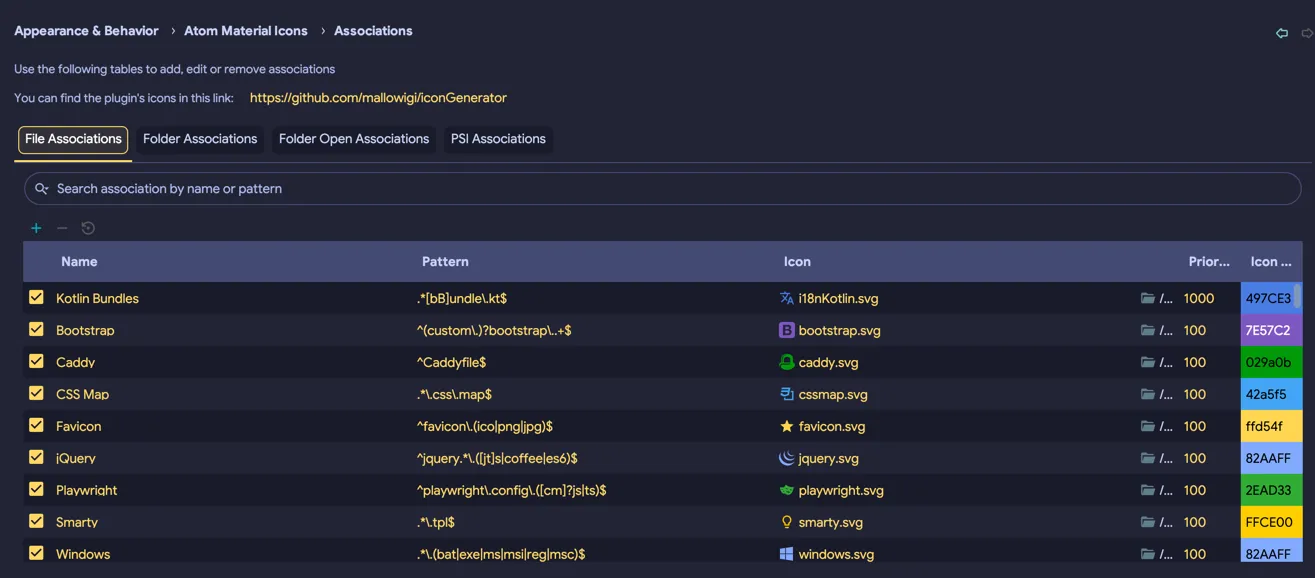Toggle the Playwright checkbox
This screenshot has height=578, width=1315.
coord(36,489)
